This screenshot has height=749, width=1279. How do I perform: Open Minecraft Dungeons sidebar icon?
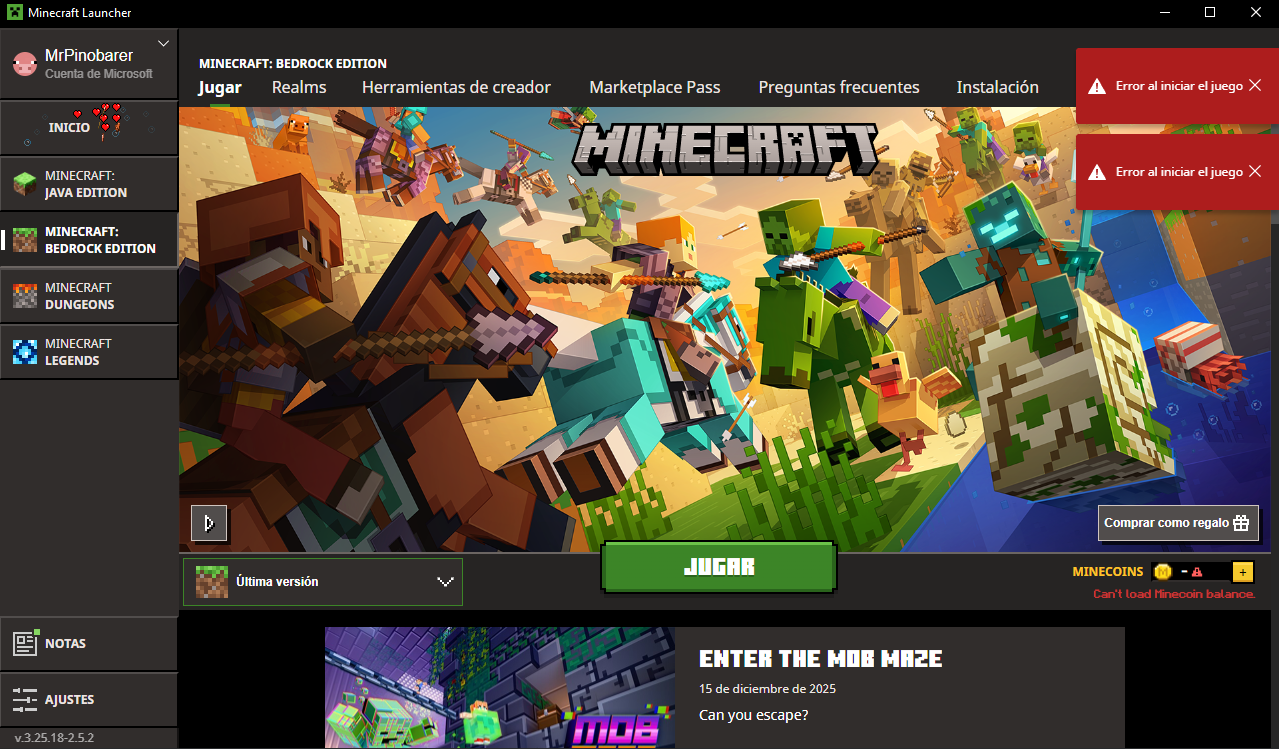(x=25, y=296)
